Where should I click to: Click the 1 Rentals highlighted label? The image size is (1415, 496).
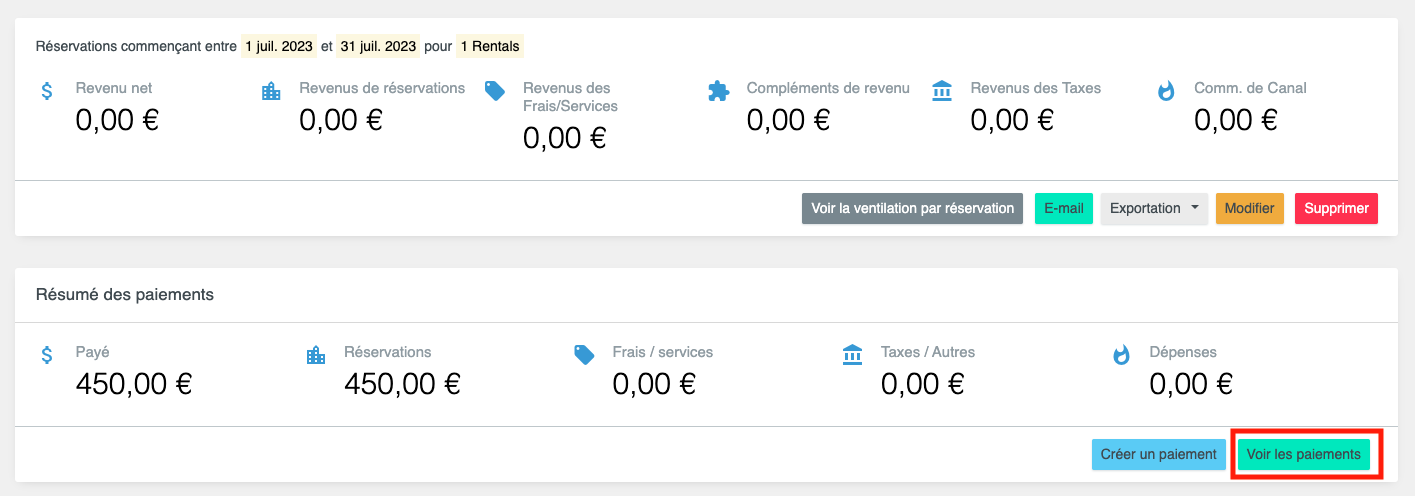point(490,46)
